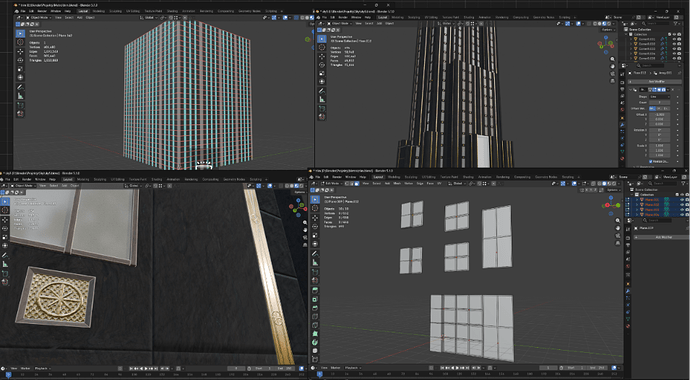690x380 pixels.
Task: Select the Bevel tool in bottom-right window
Action: [x=315, y=308]
